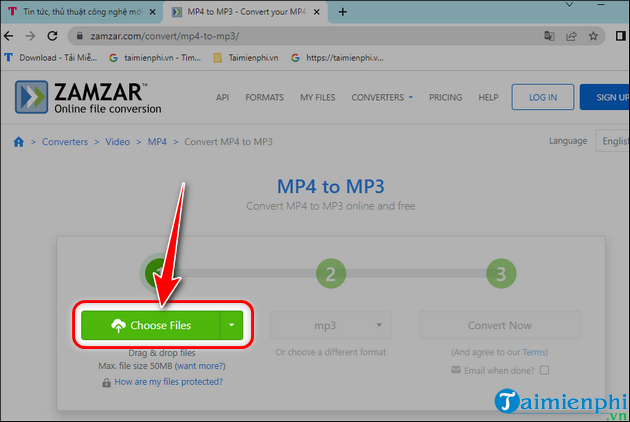Expand the CONVERTERS dropdown menu
This screenshot has width=630, height=422.
coord(382,97)
